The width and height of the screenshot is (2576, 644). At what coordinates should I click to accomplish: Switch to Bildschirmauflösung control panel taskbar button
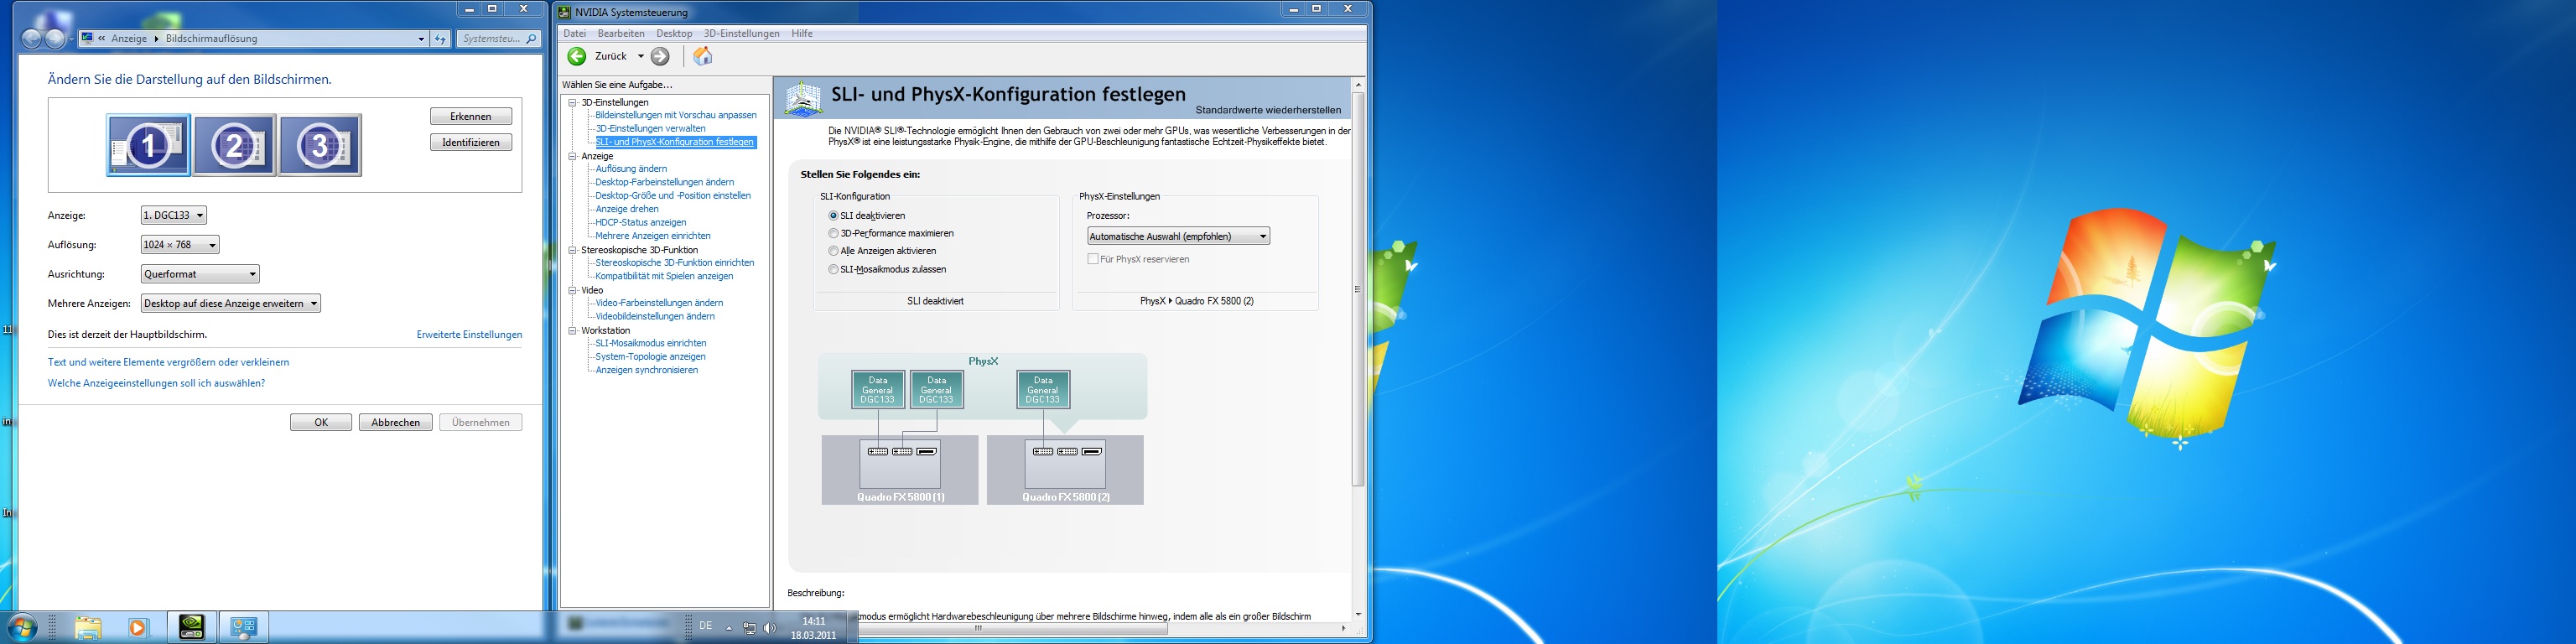[x=243, y=627]
